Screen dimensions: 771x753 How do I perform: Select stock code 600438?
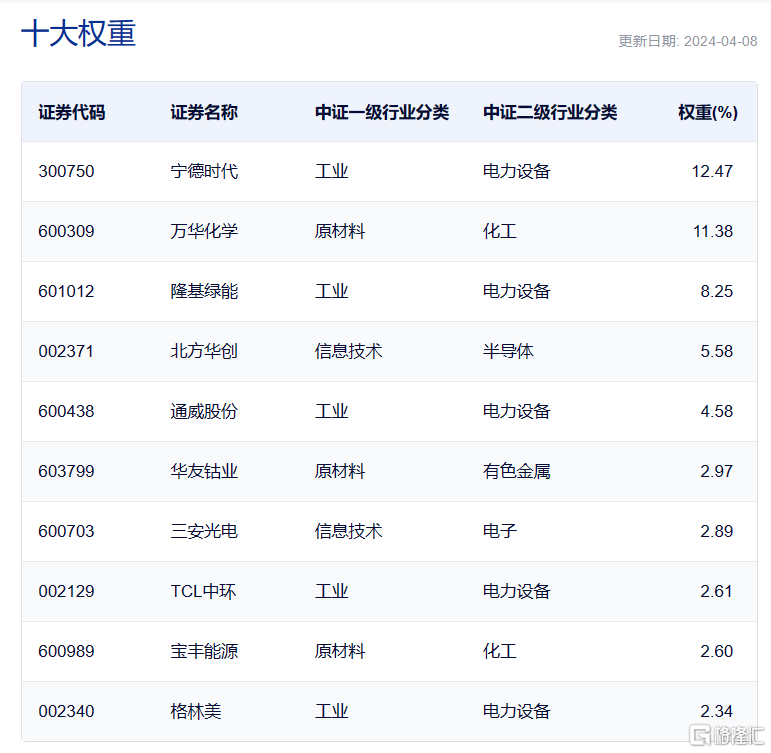(66, 411)
